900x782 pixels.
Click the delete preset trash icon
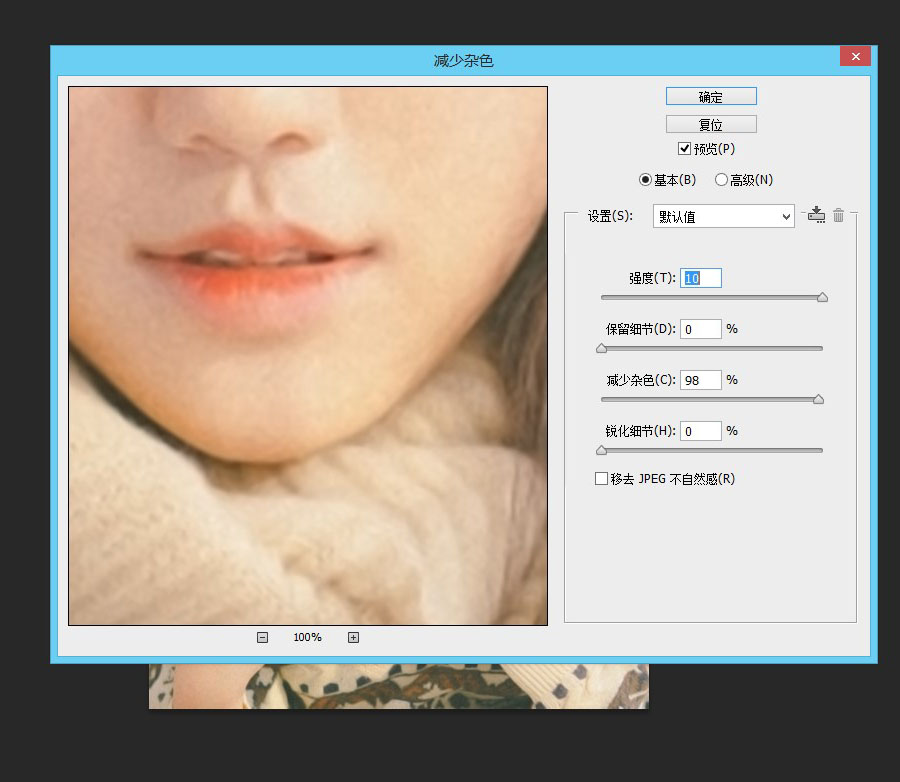tap(839, 215)
